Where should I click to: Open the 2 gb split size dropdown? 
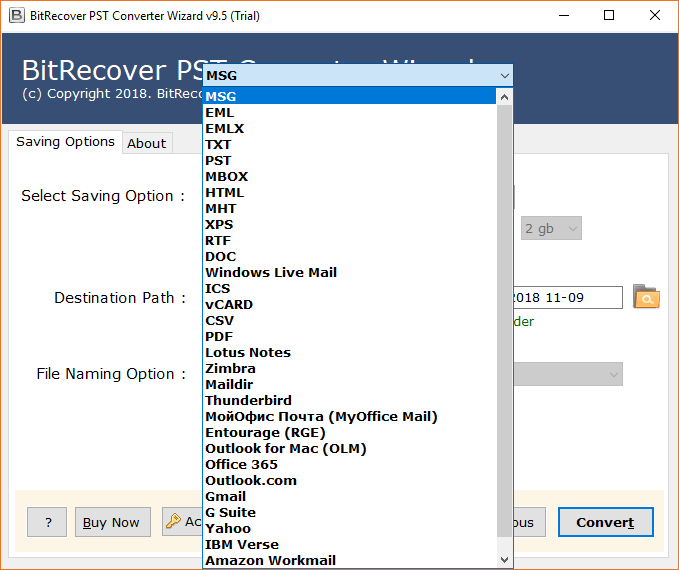pyautogui.click(x=551, y=228)
